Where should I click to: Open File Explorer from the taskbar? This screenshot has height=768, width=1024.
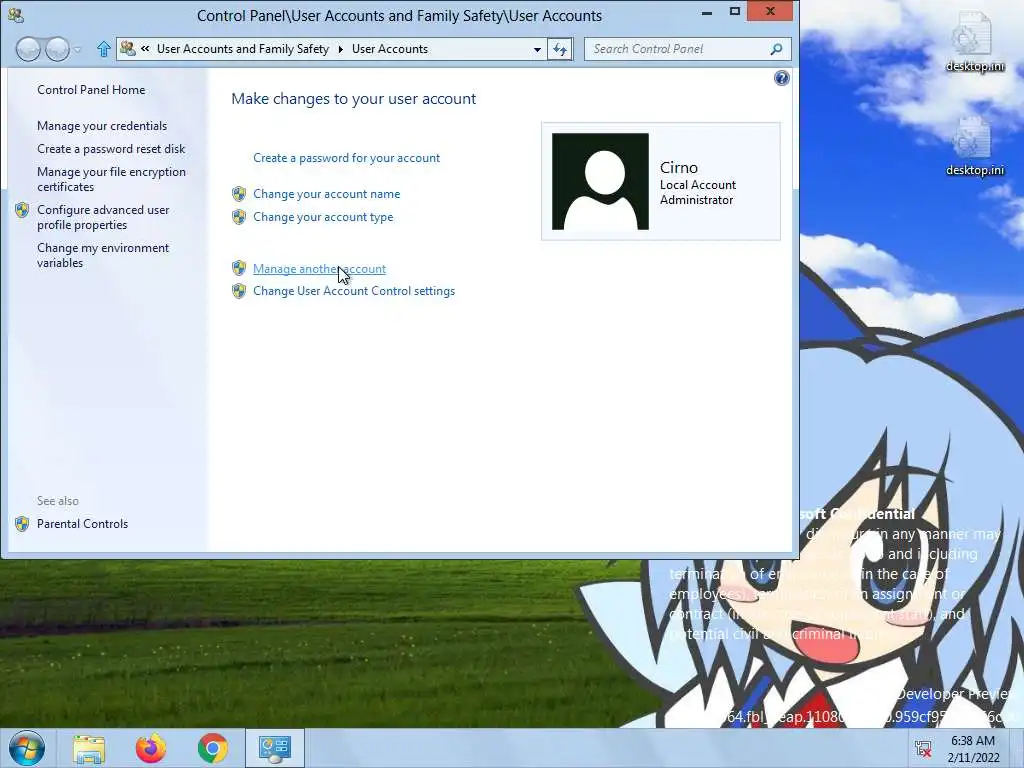(x=89, y=748)
